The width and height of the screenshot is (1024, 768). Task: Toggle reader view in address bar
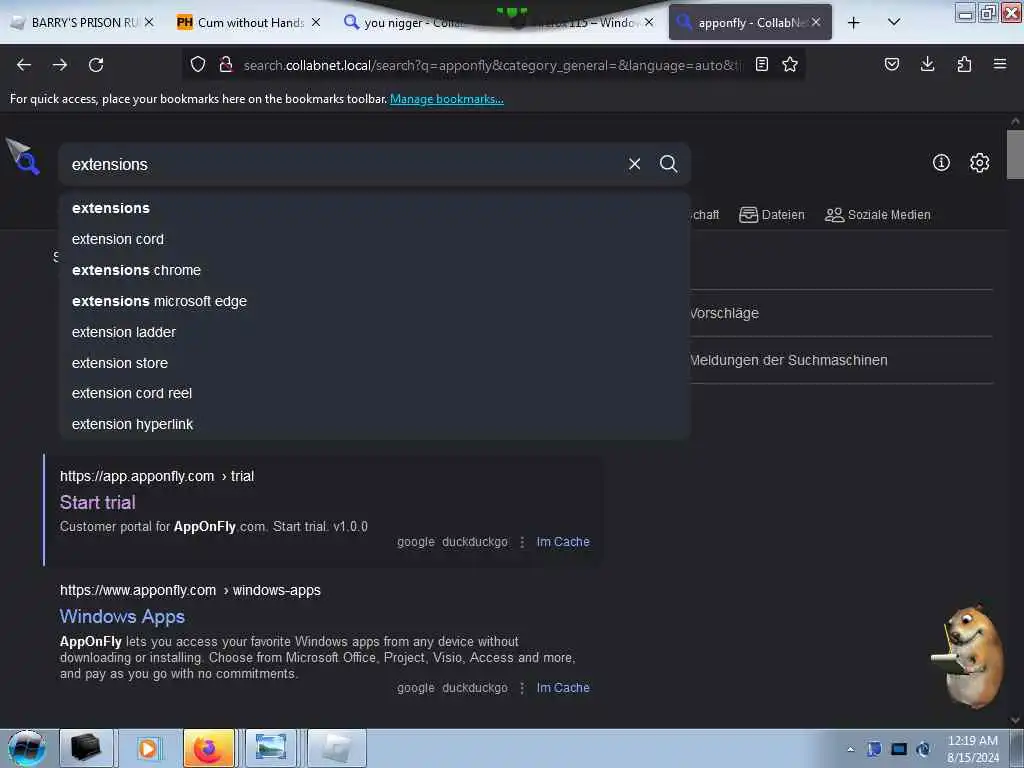pos(761,64)
